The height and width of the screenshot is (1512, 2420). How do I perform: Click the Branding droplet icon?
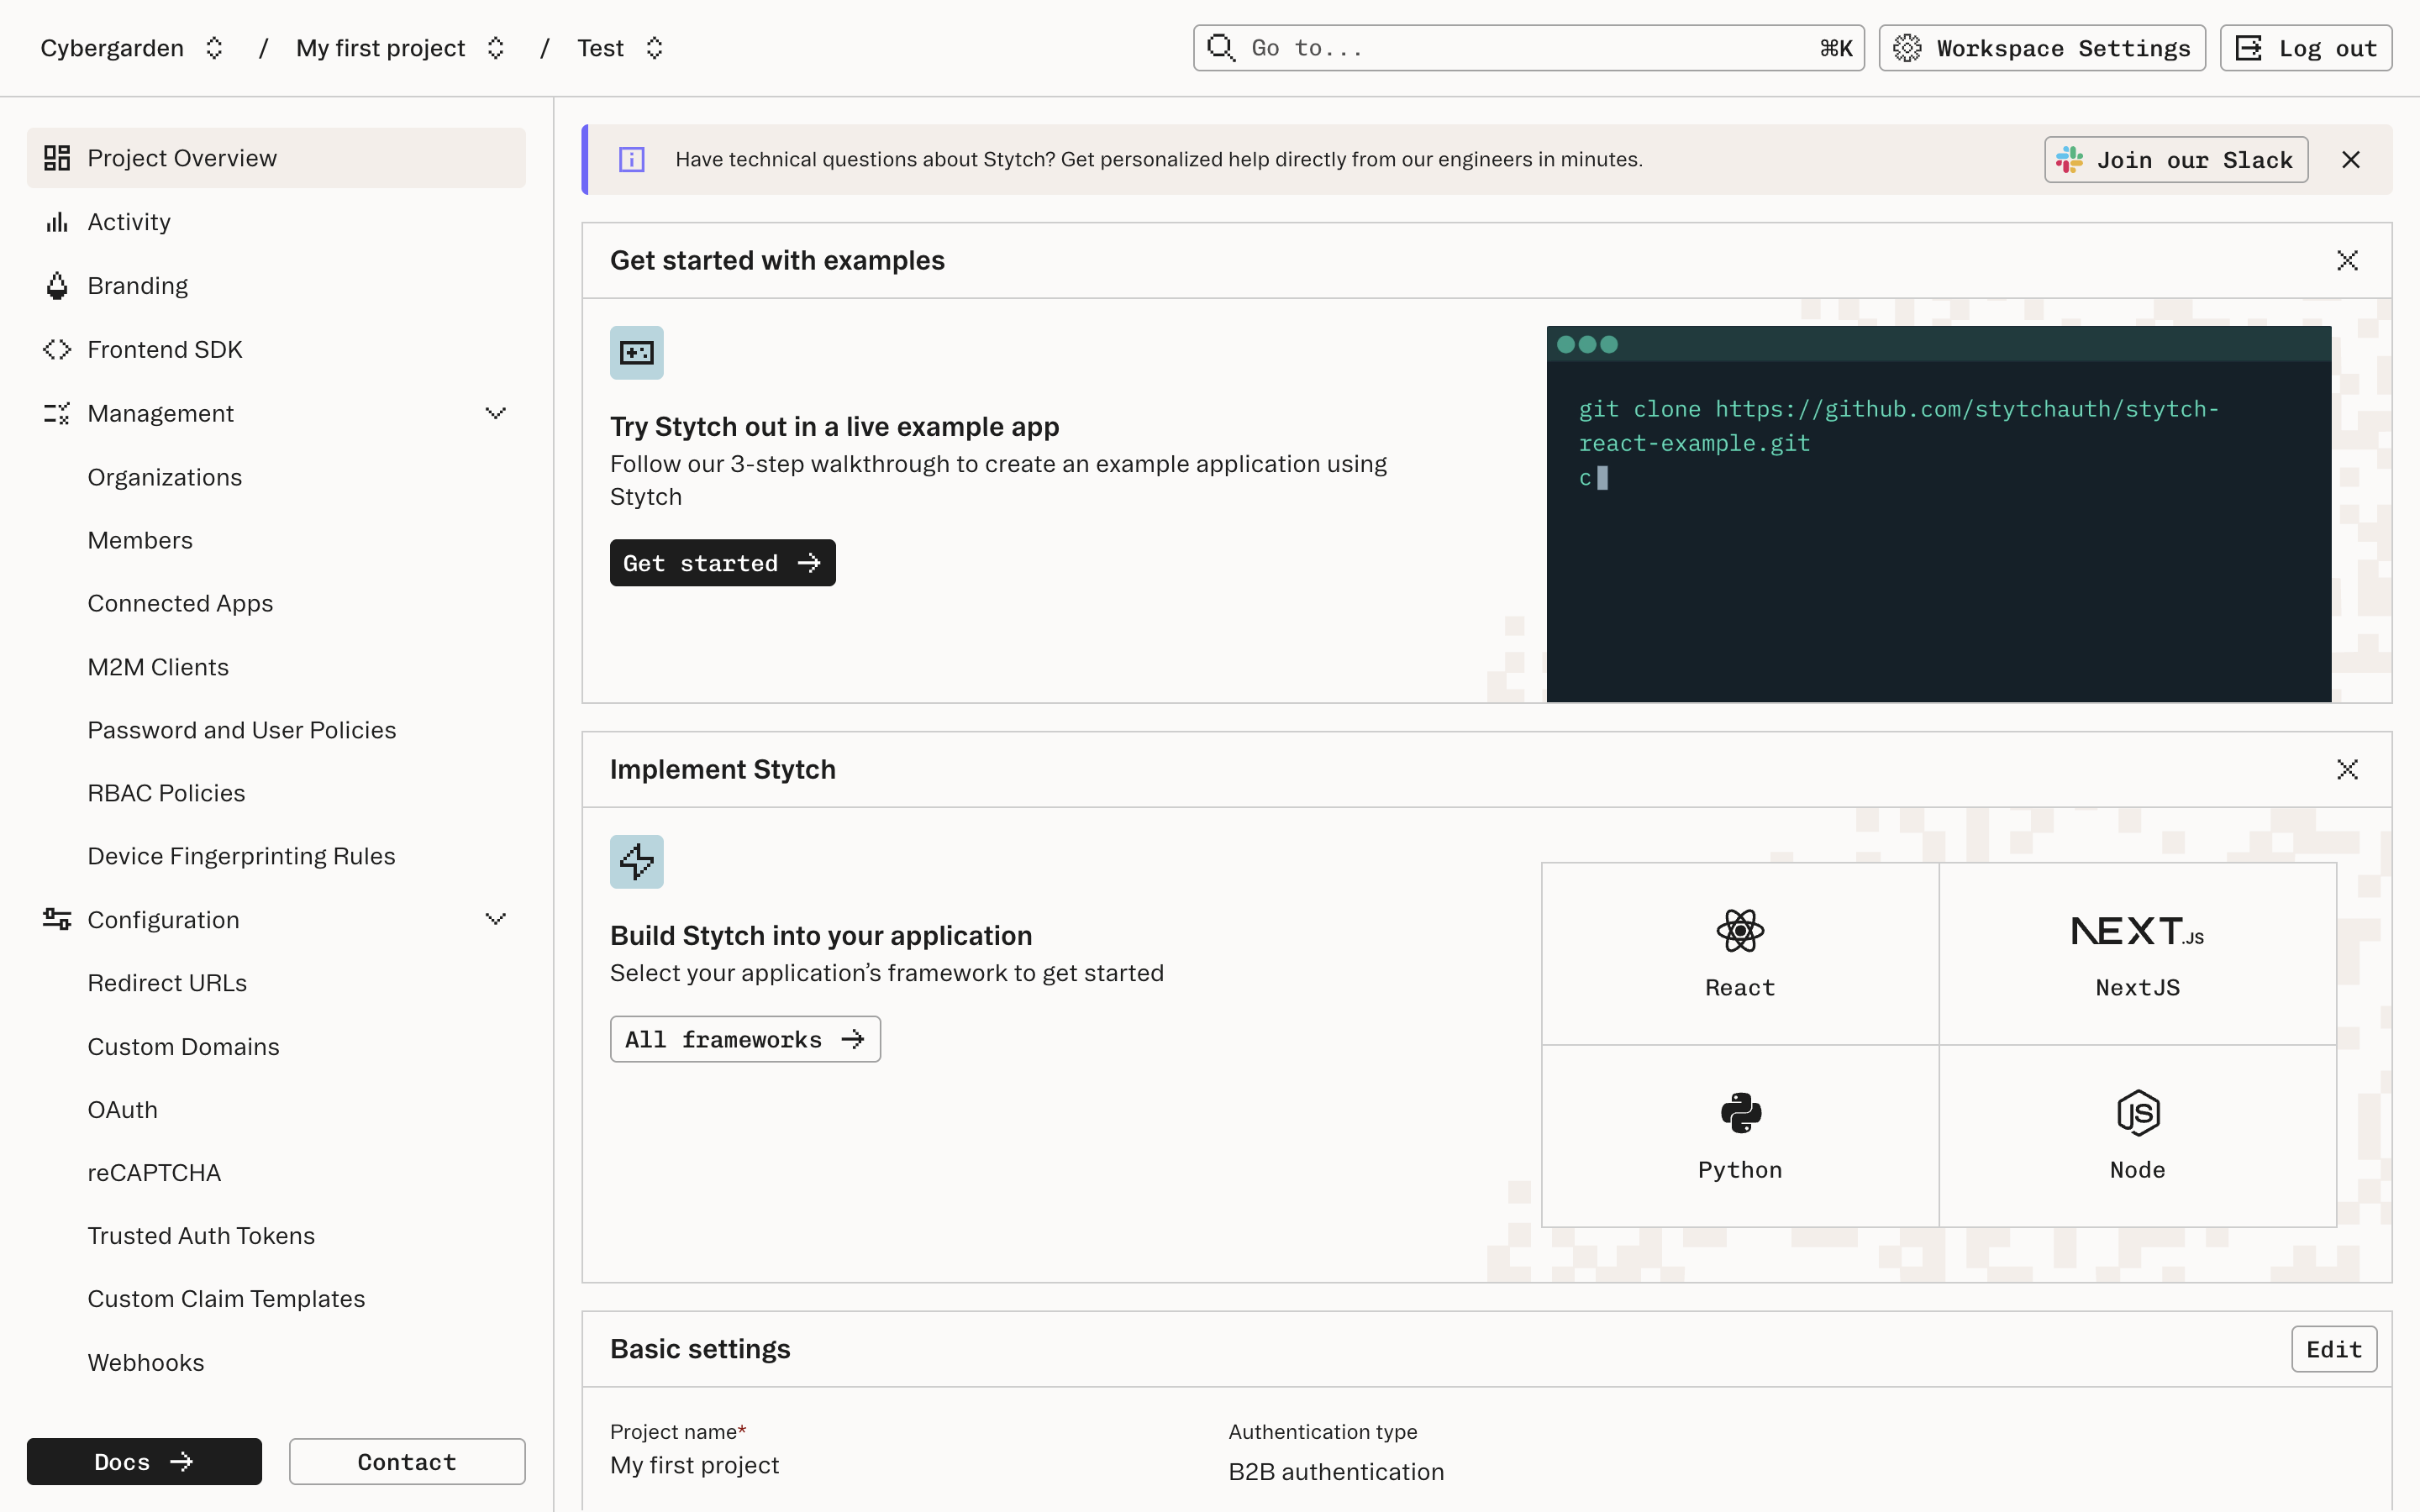click(57, 286)
